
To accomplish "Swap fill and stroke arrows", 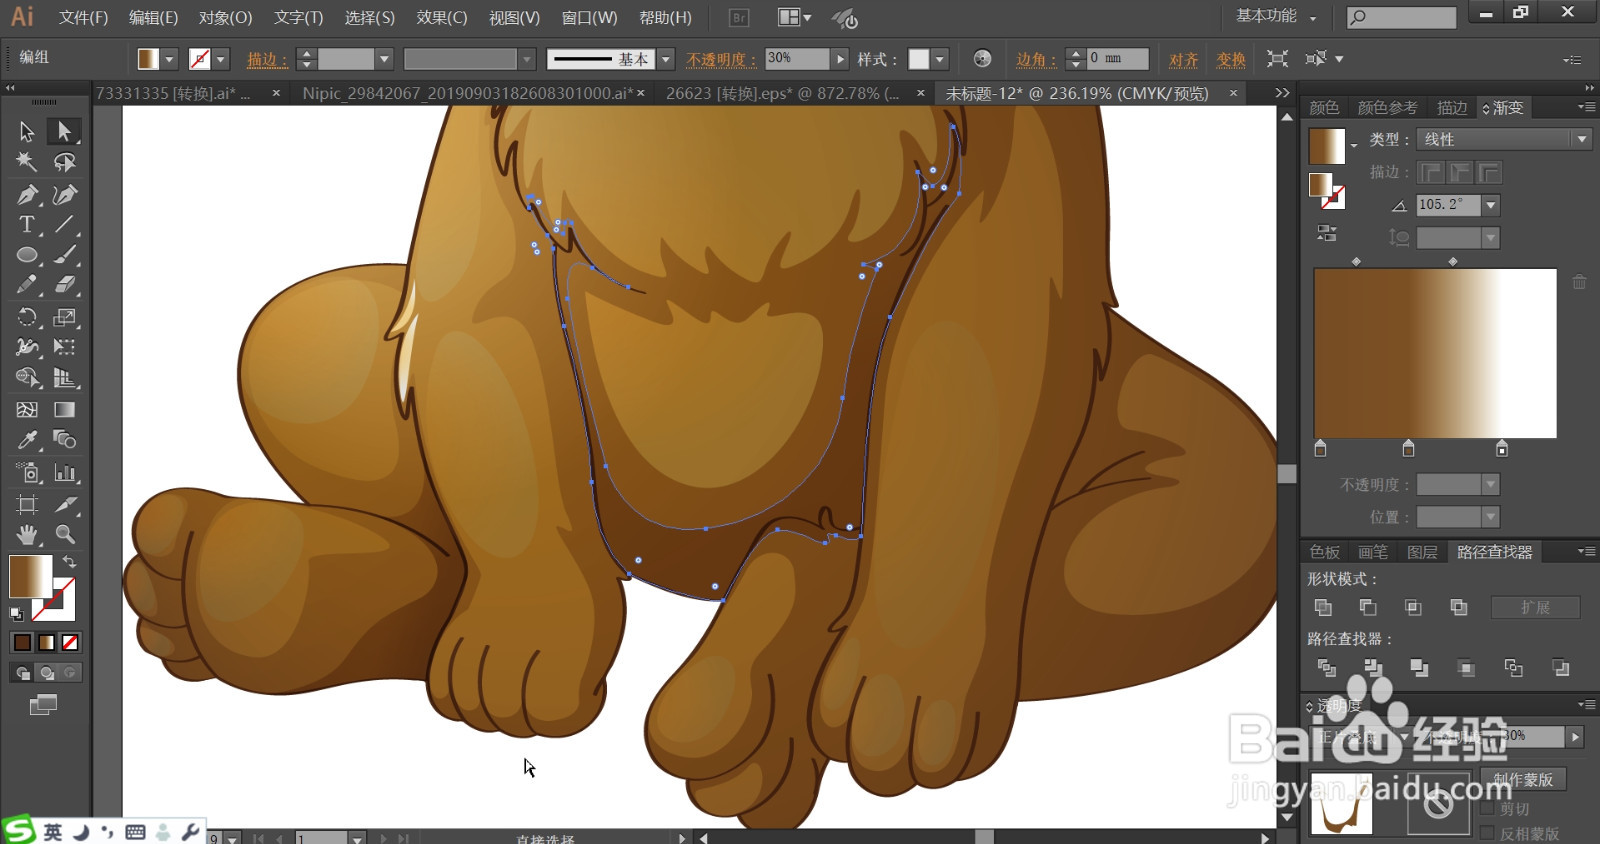I will coord(69,562).
